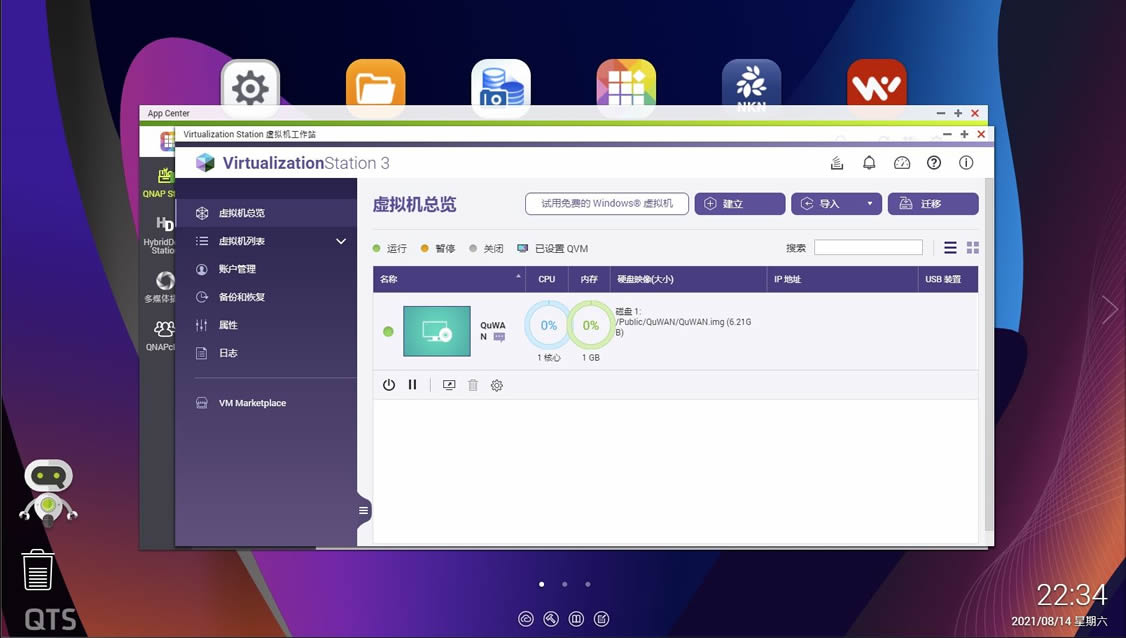Click the Virtualization Station vertical scrollbar
The height and width of the screenshot is (638, 1126).
(989, 356)
